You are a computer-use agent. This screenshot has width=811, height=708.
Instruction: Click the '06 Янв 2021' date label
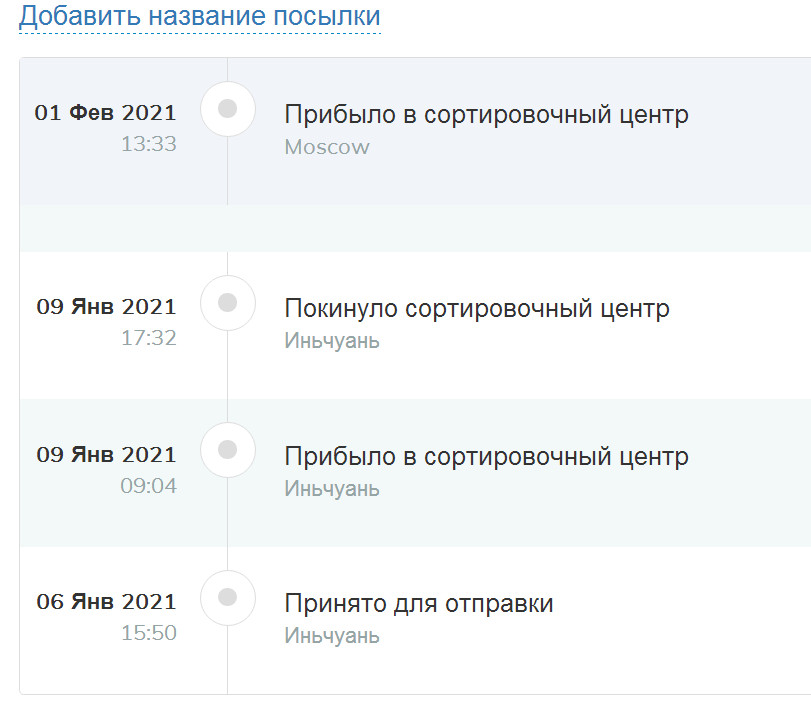(x=106, y=602)
